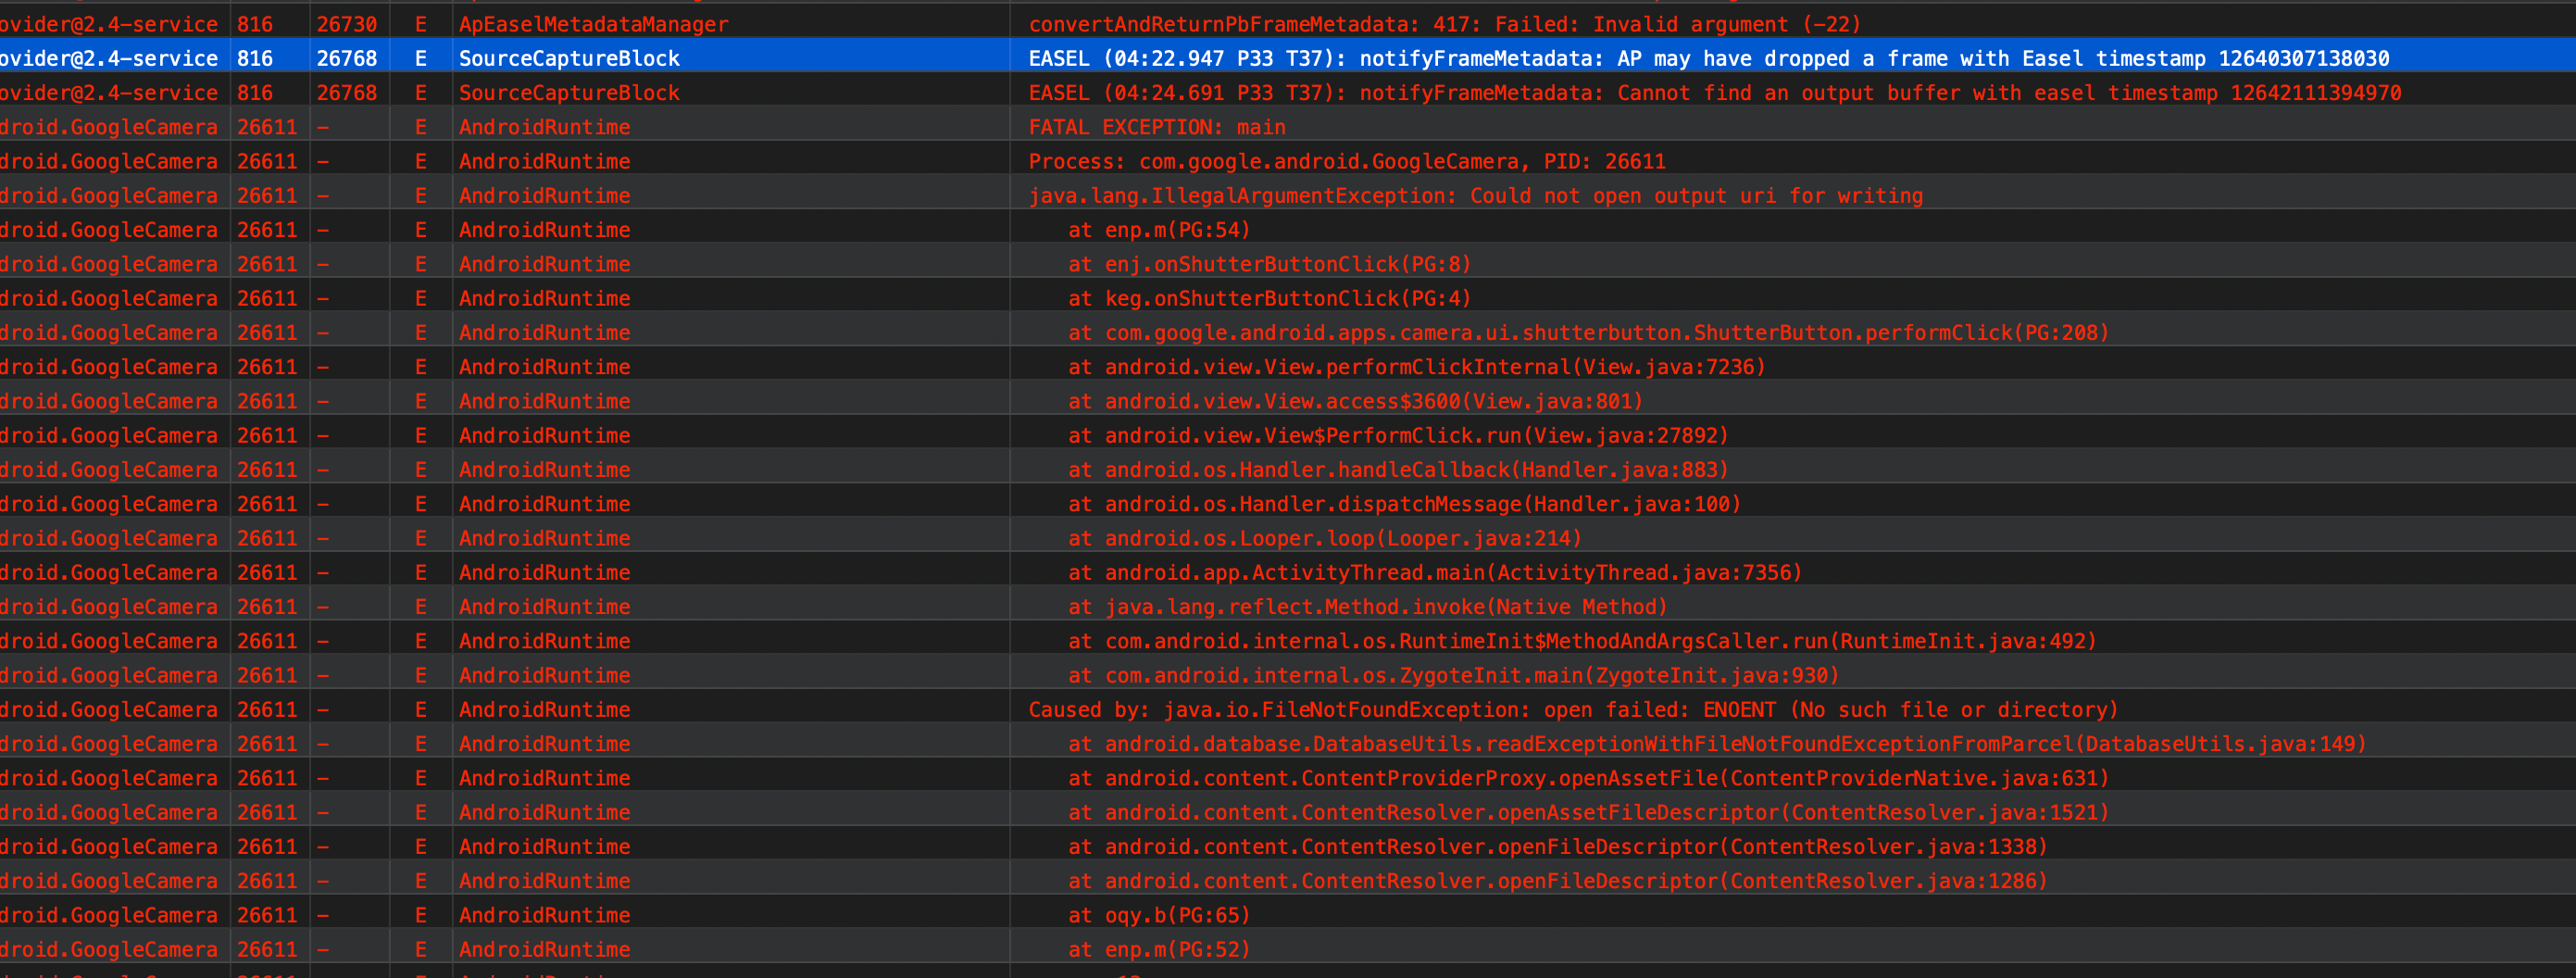Click AndroidRuntime tag beside 'FATAL EXCEPTION: main'
Image resolution: width=2576 pixels, height=978 pixels.
pyautogui.click(x=545, y=127)
